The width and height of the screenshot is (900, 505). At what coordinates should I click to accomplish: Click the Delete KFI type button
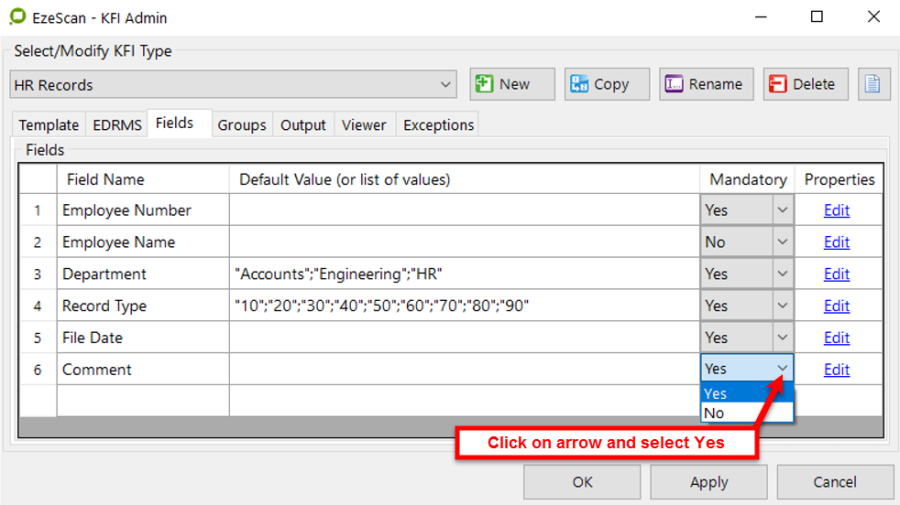[806, 85]
